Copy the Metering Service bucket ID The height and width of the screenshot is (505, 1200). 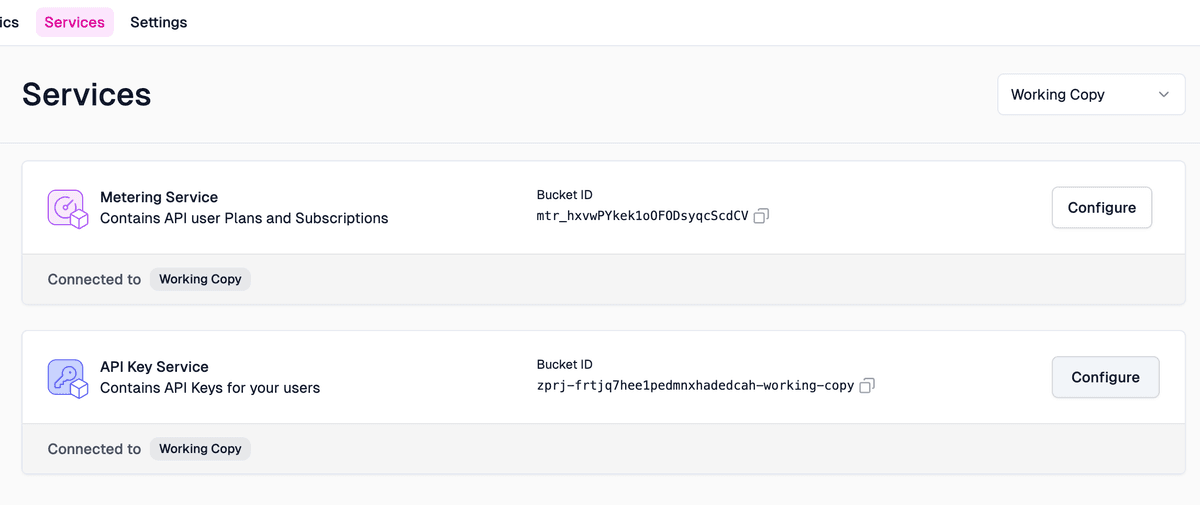coord(761,216)
